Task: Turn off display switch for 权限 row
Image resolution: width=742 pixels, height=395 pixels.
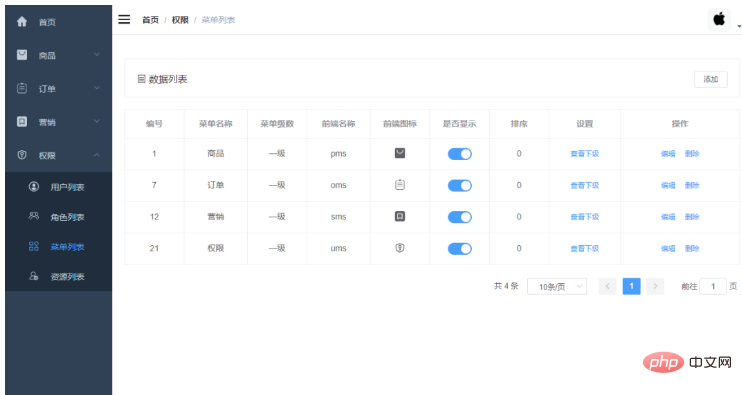Action: [x=459, y=249]
